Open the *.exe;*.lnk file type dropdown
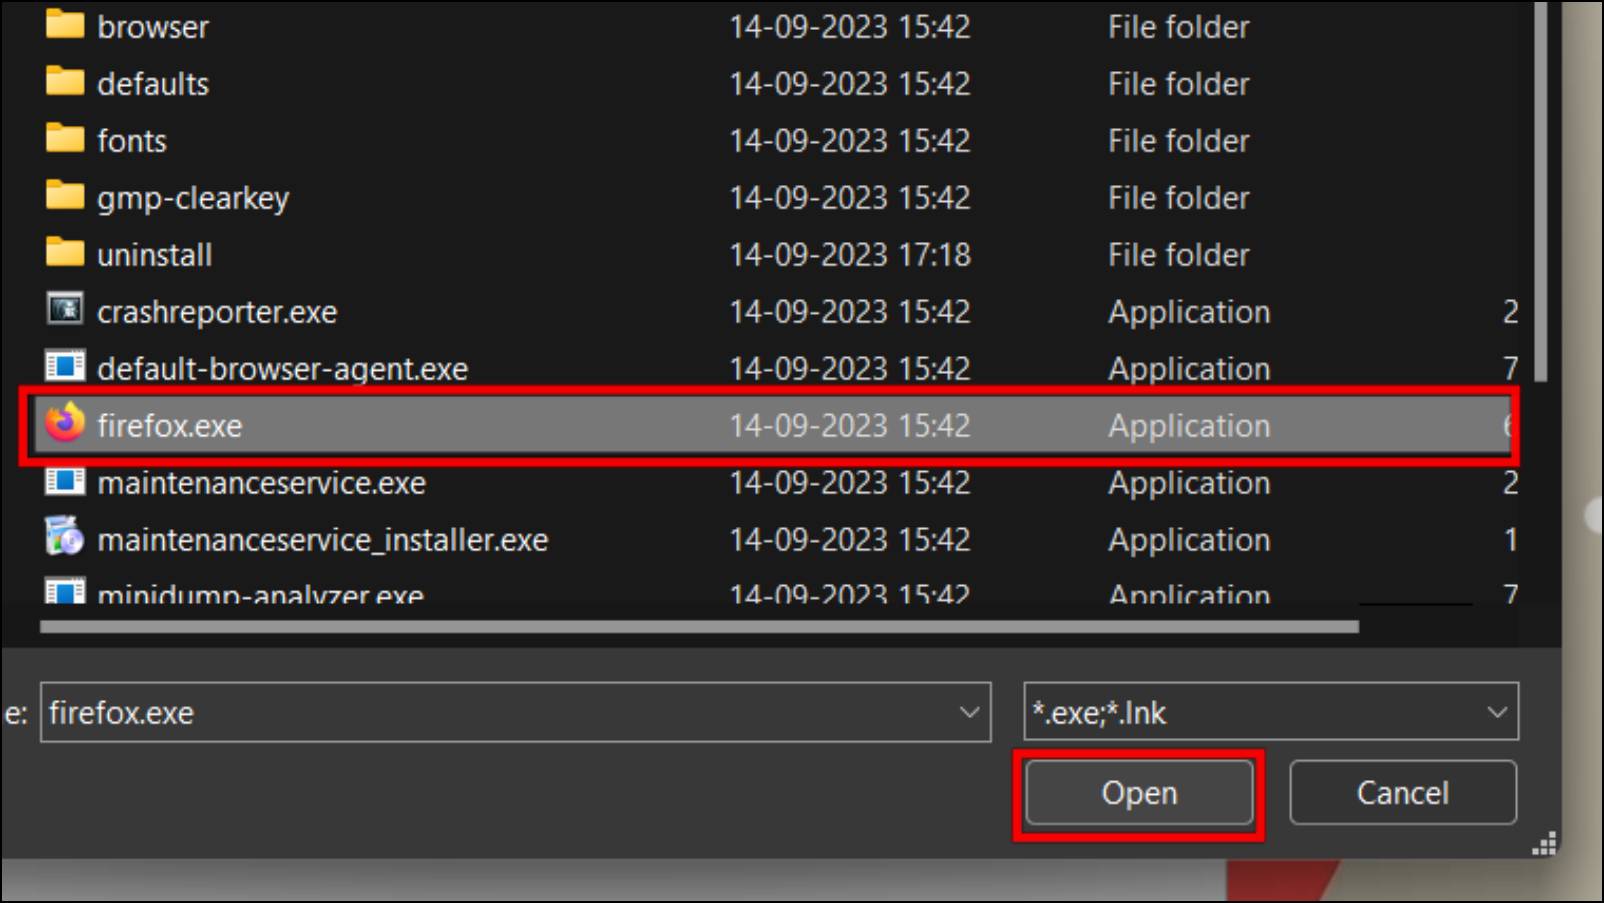The image size is (1604, 903). tap(1271, 712)
